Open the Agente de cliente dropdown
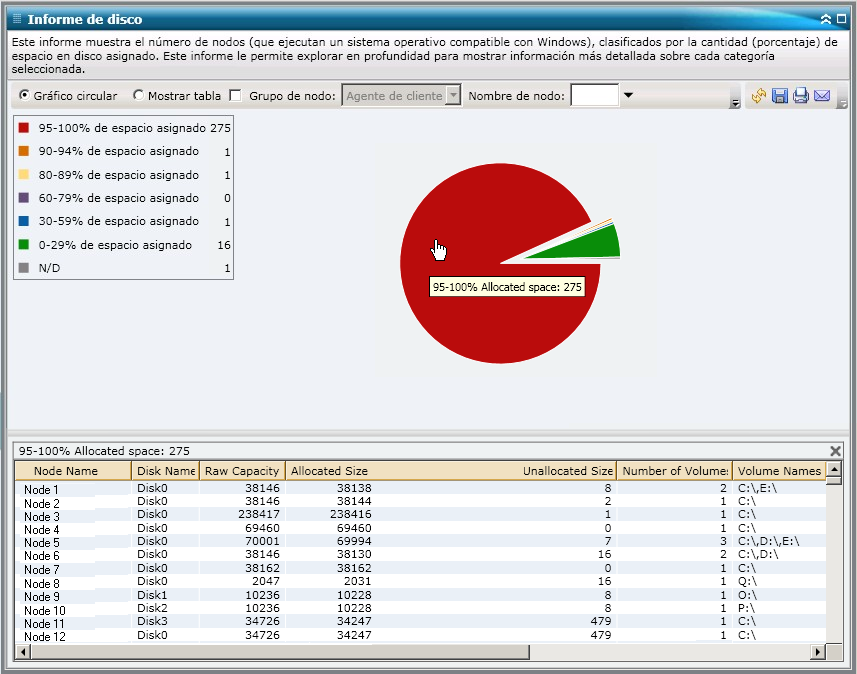This screenshot has height=674, width=857. 453,96
